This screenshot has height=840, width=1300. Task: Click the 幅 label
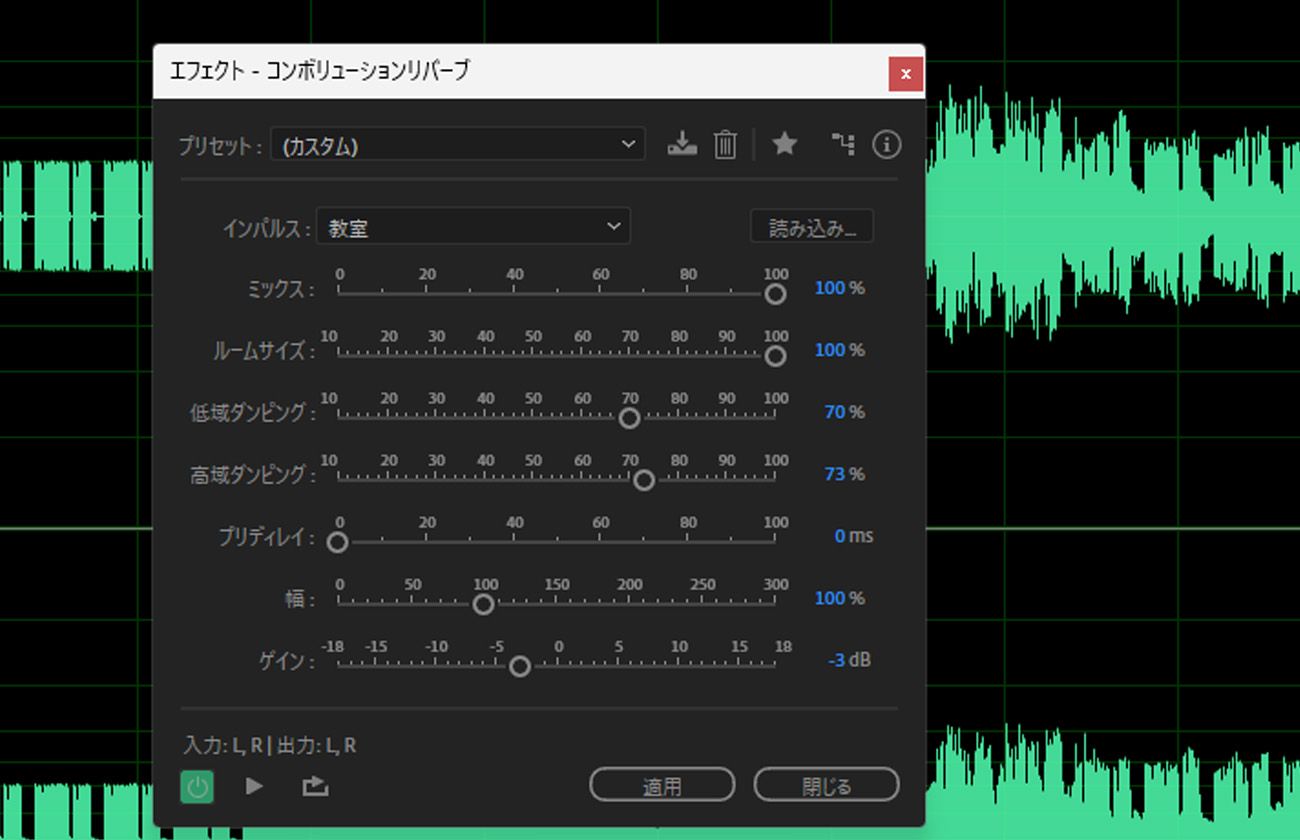pyautogui.click(x=299, y=599)
